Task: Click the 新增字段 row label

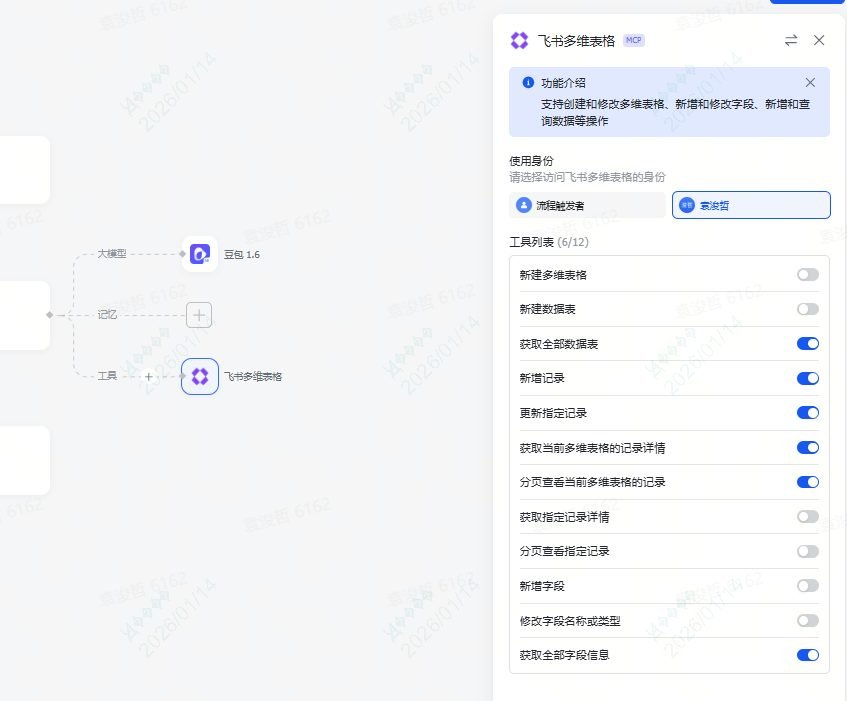Action: pos(542,586)
